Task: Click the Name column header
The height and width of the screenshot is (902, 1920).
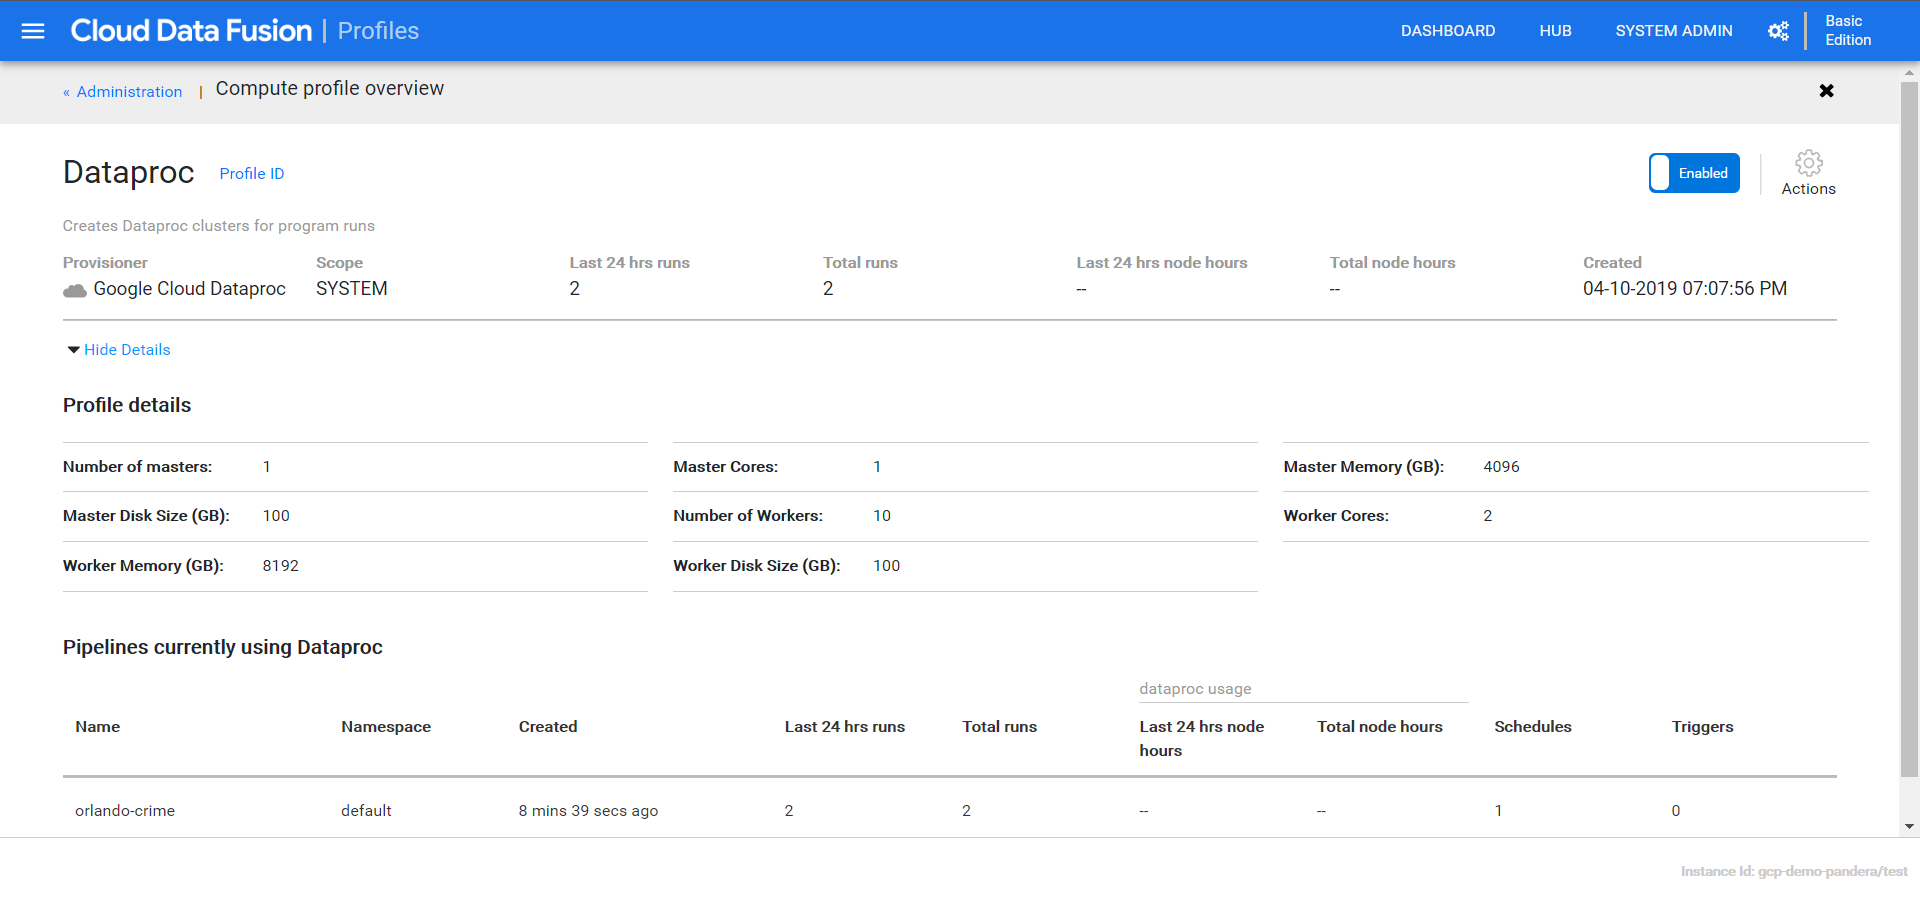Action: [97, 727]
